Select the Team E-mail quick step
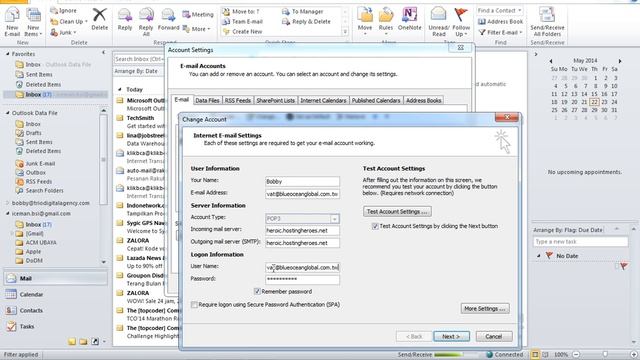This screenshot has width=640, height=360. click(243, 21)
